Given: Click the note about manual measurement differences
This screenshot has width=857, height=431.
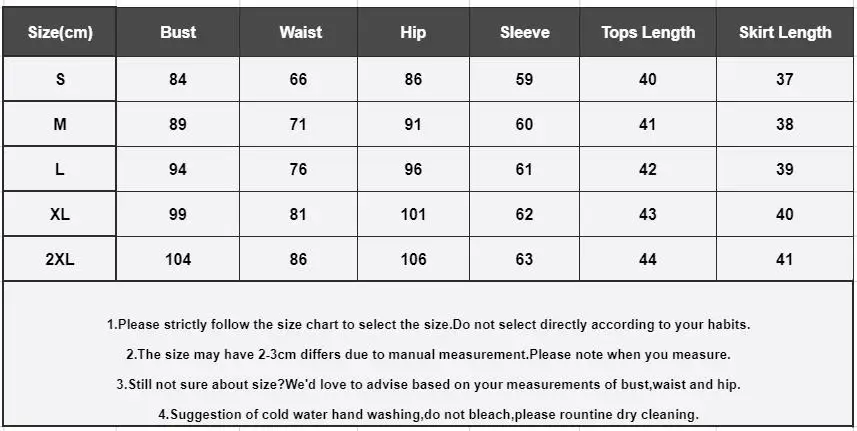Looking at the screenshot, I should click(x=428, y=355).
